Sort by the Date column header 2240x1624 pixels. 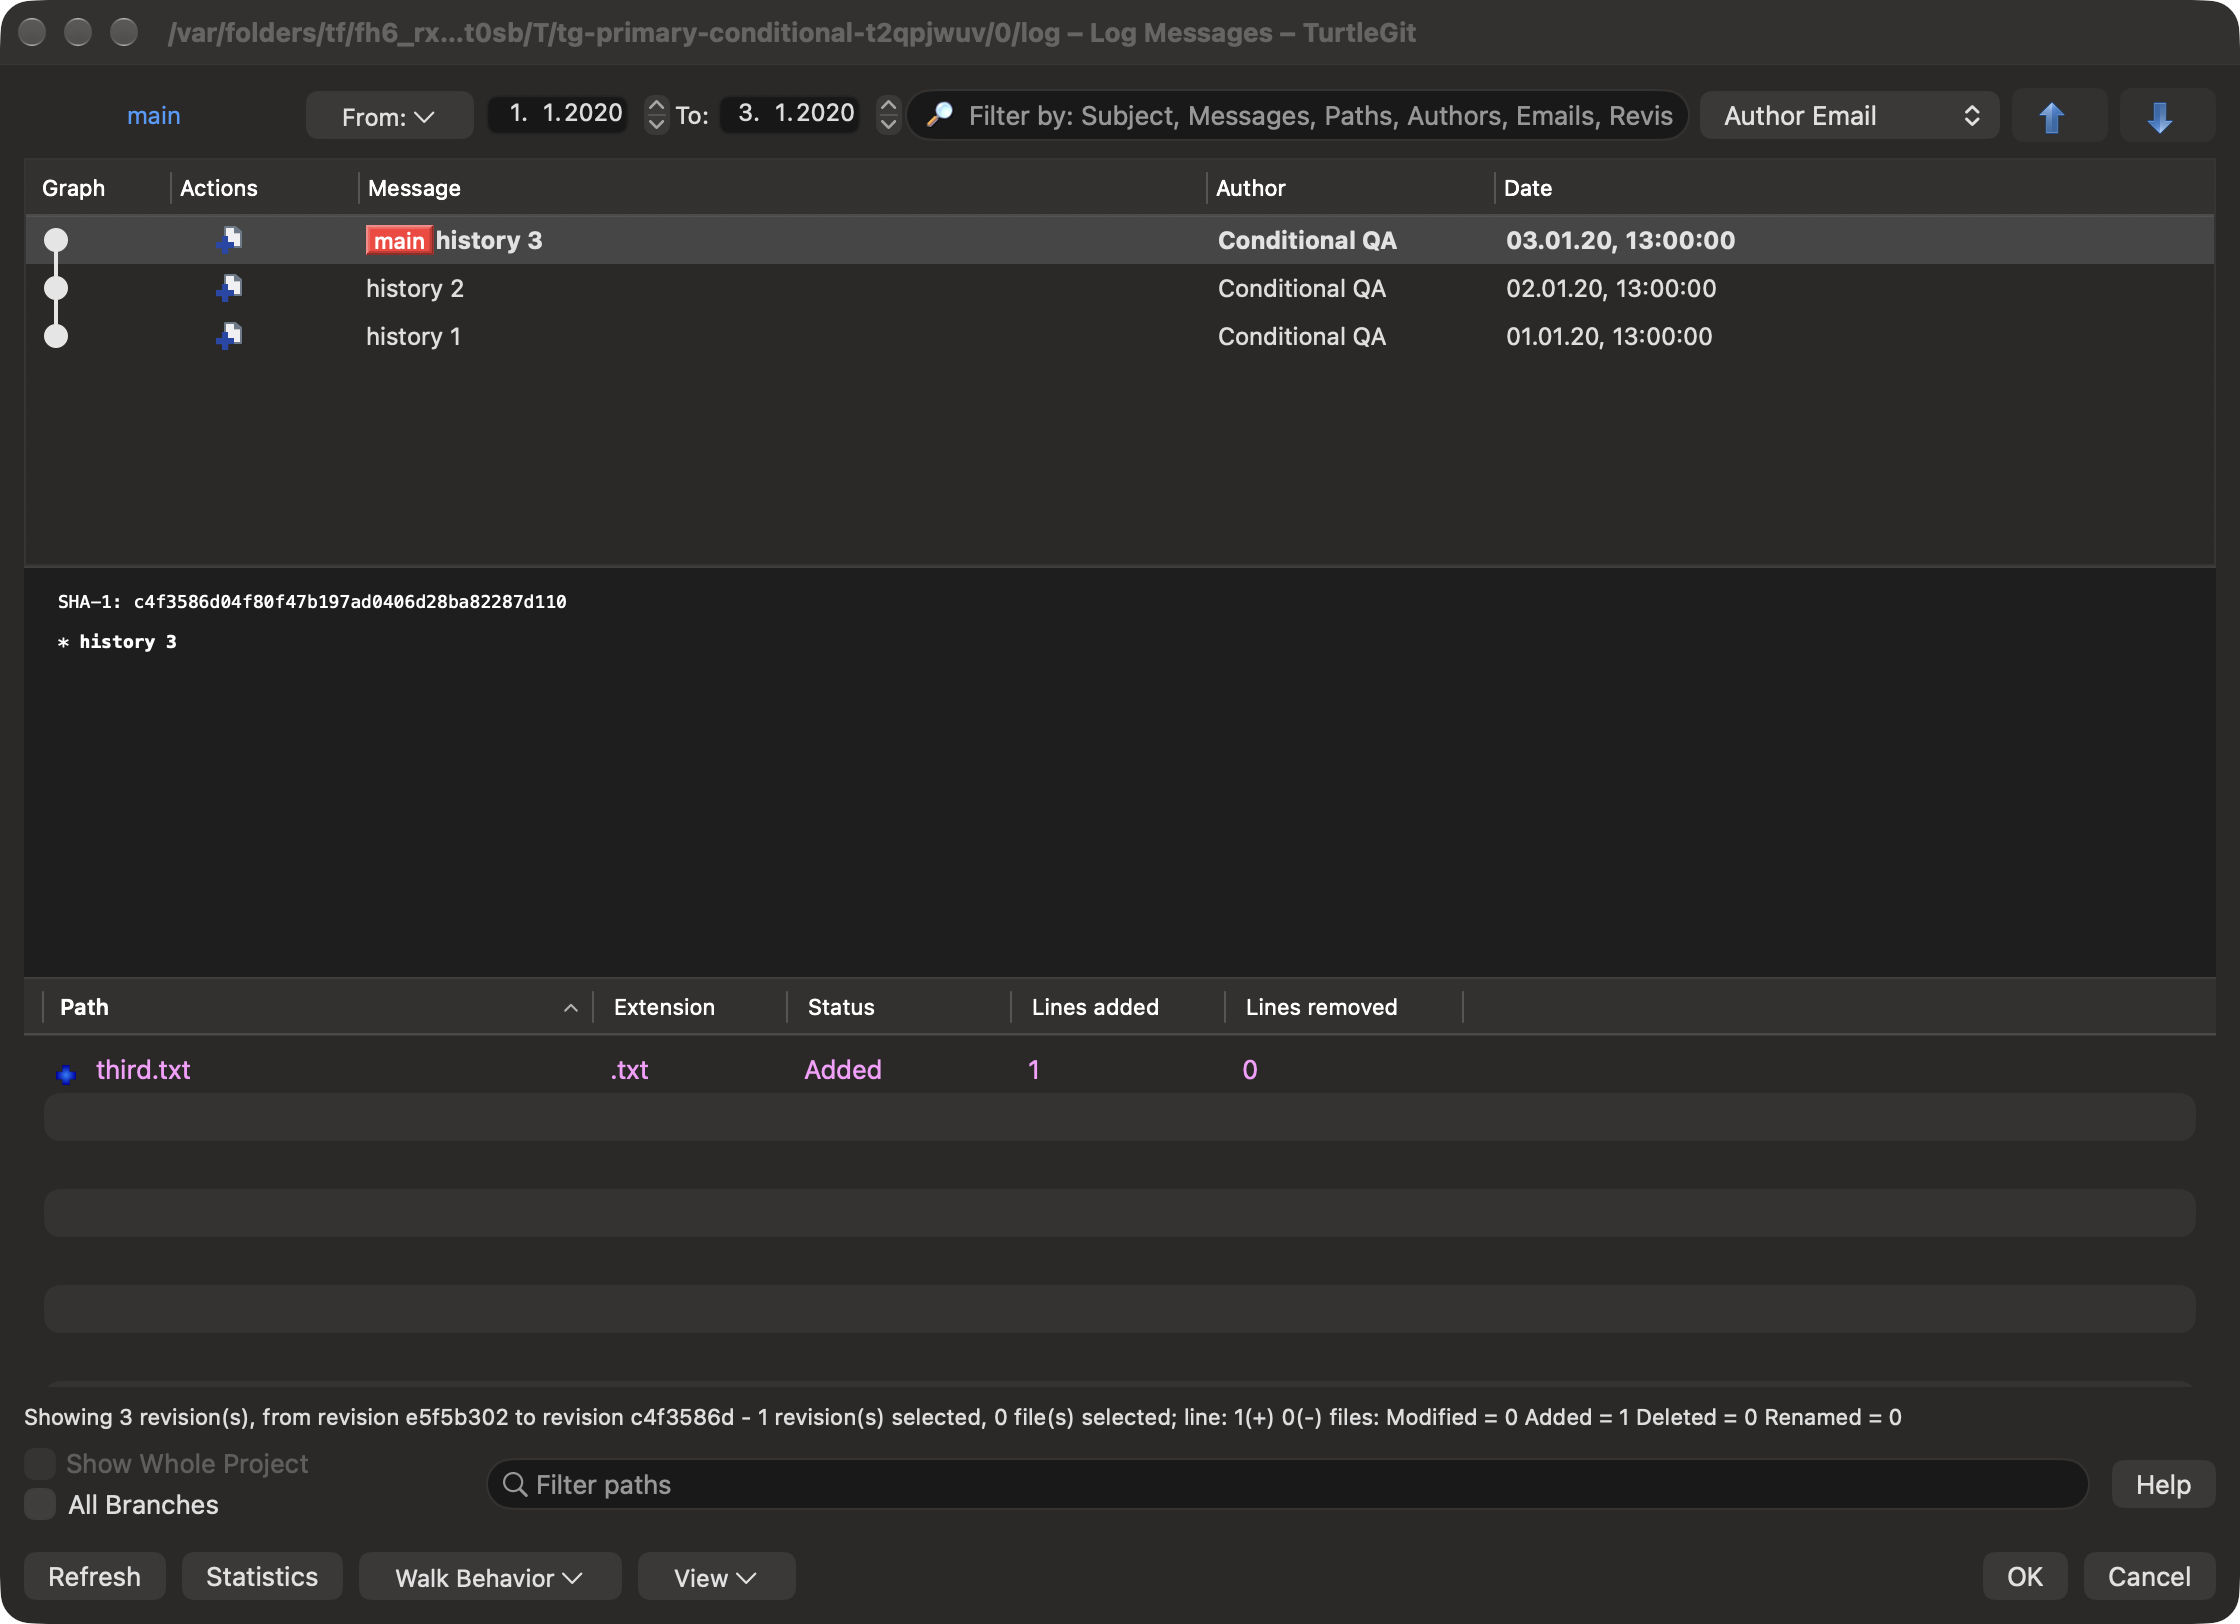tap(1854, 188)
